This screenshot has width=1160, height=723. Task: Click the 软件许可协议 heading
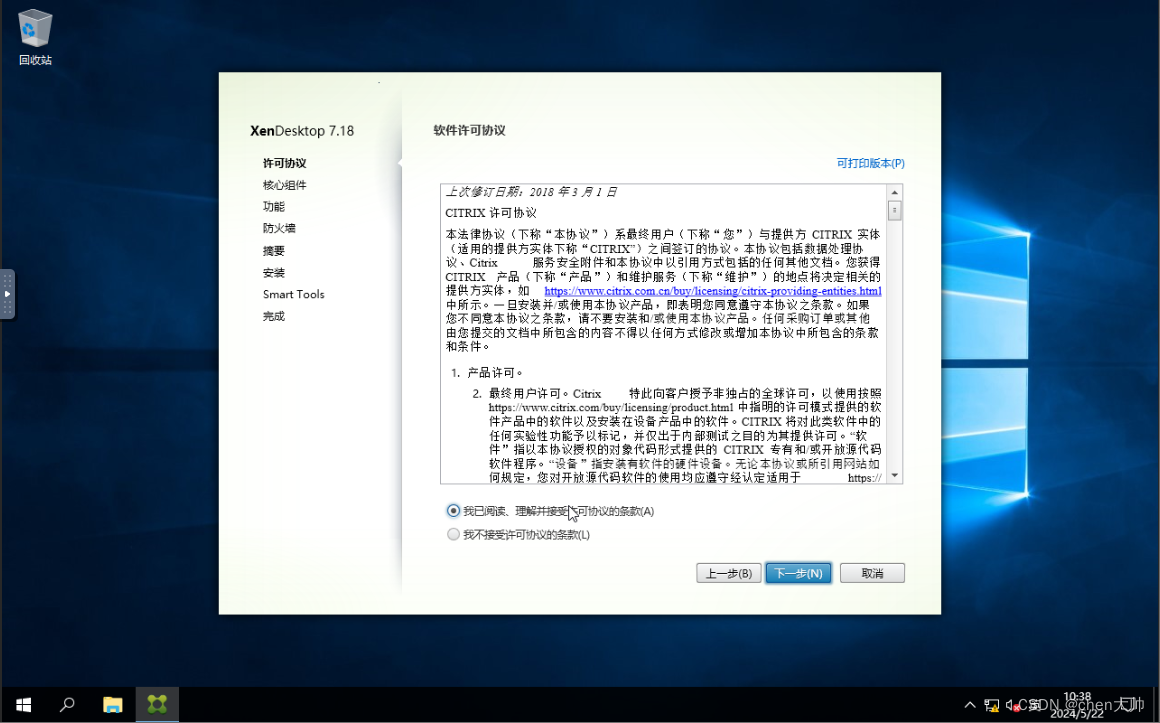point(469,130)
